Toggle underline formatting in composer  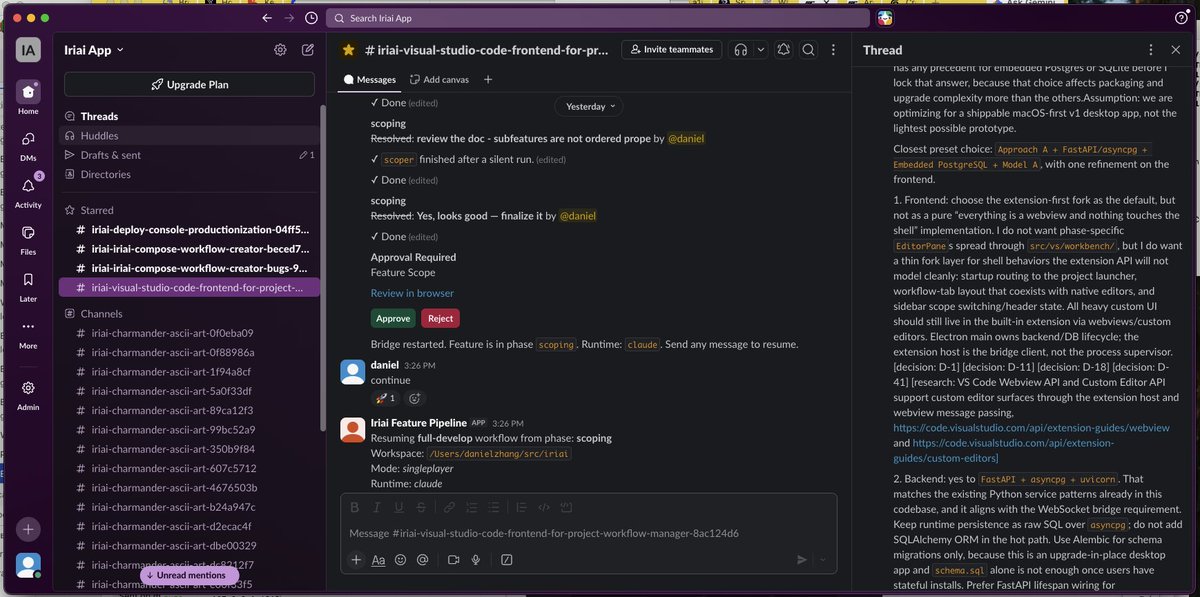point(400,507)
